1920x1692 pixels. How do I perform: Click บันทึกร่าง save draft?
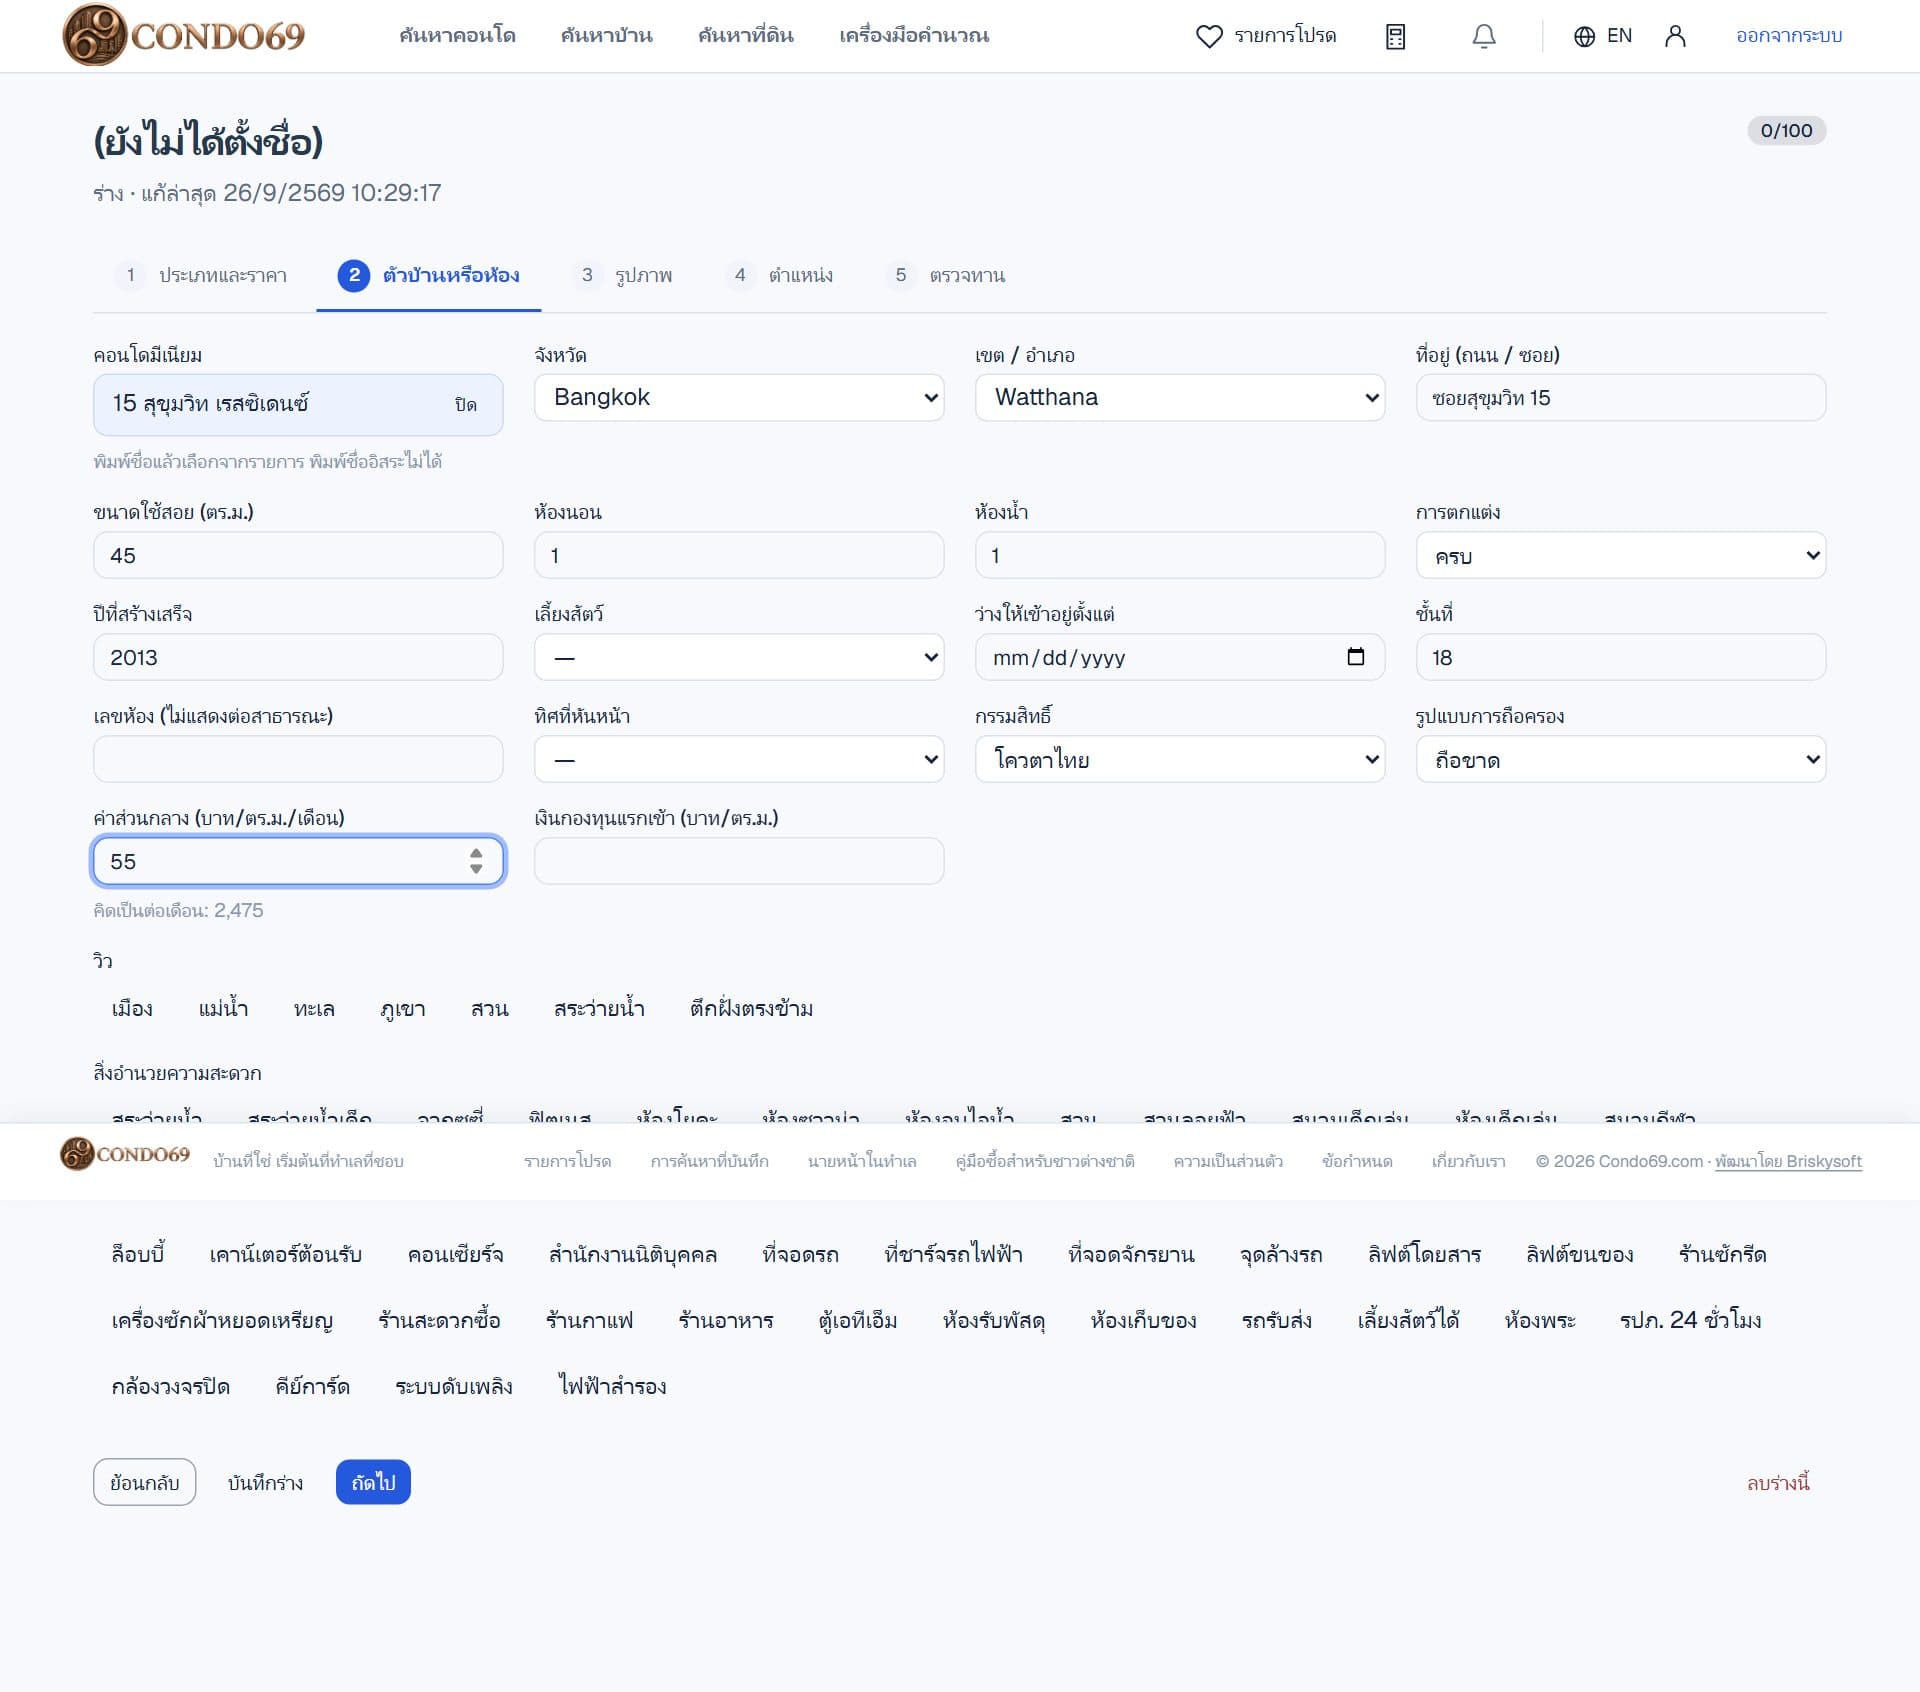coord(265,1482)
